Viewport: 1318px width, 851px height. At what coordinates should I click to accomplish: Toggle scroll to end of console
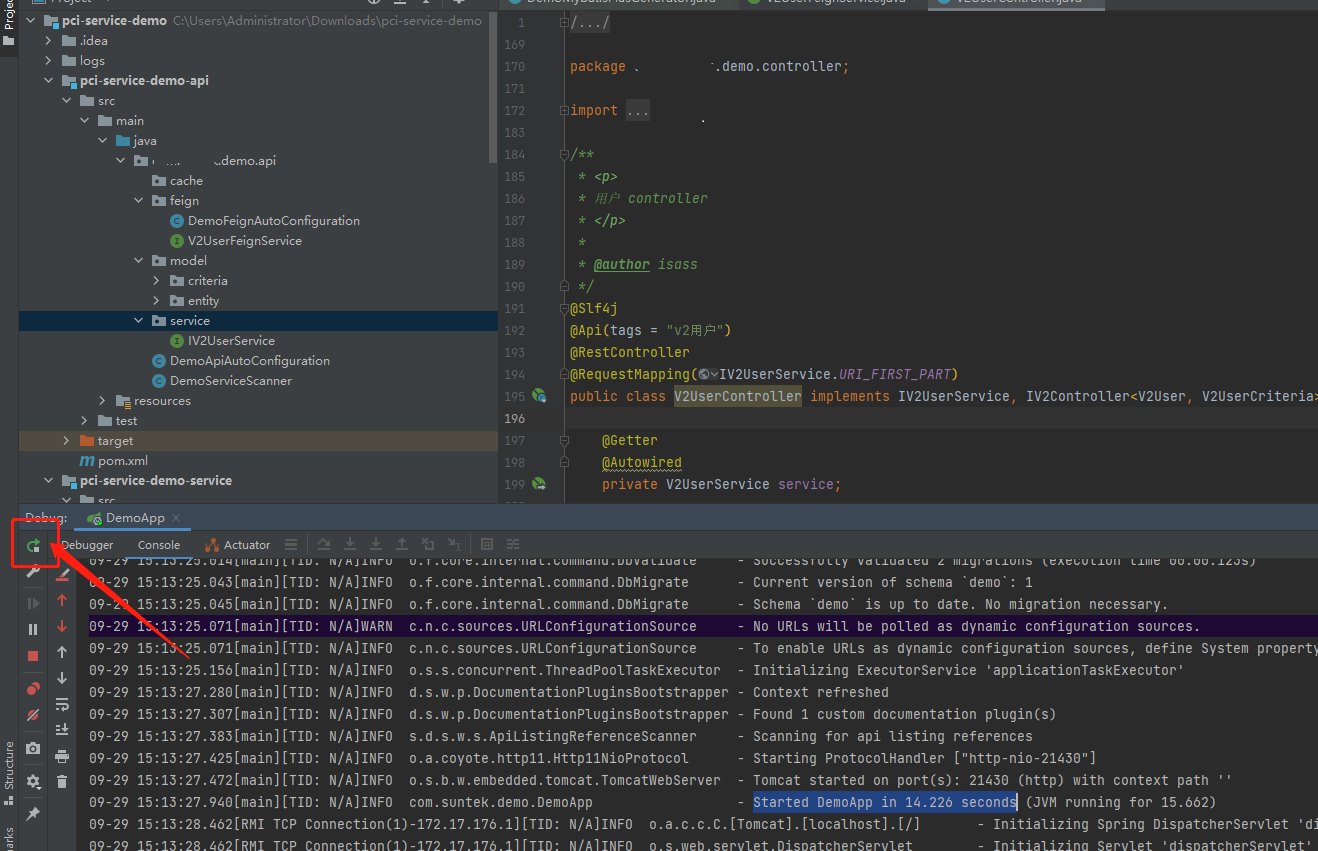(x=62, y=730)
